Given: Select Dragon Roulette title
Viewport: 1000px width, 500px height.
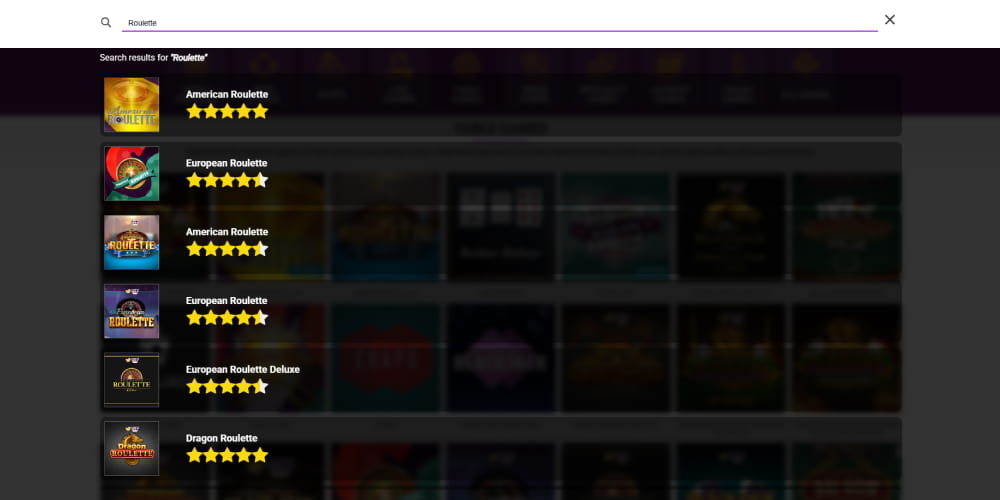Looking at the screenshot, I should (x=221, y=439).
